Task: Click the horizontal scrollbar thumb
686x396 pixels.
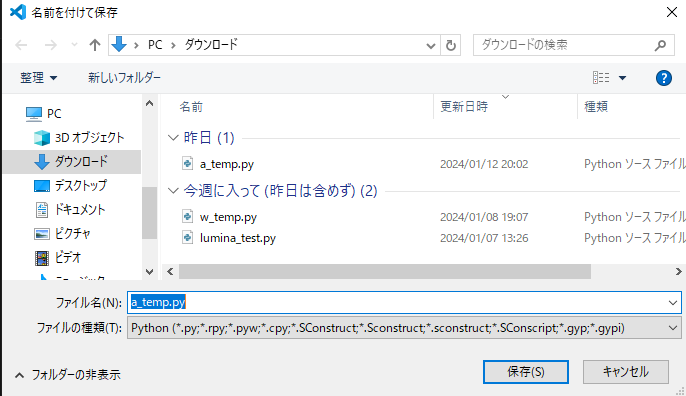Action: [385, 272]
